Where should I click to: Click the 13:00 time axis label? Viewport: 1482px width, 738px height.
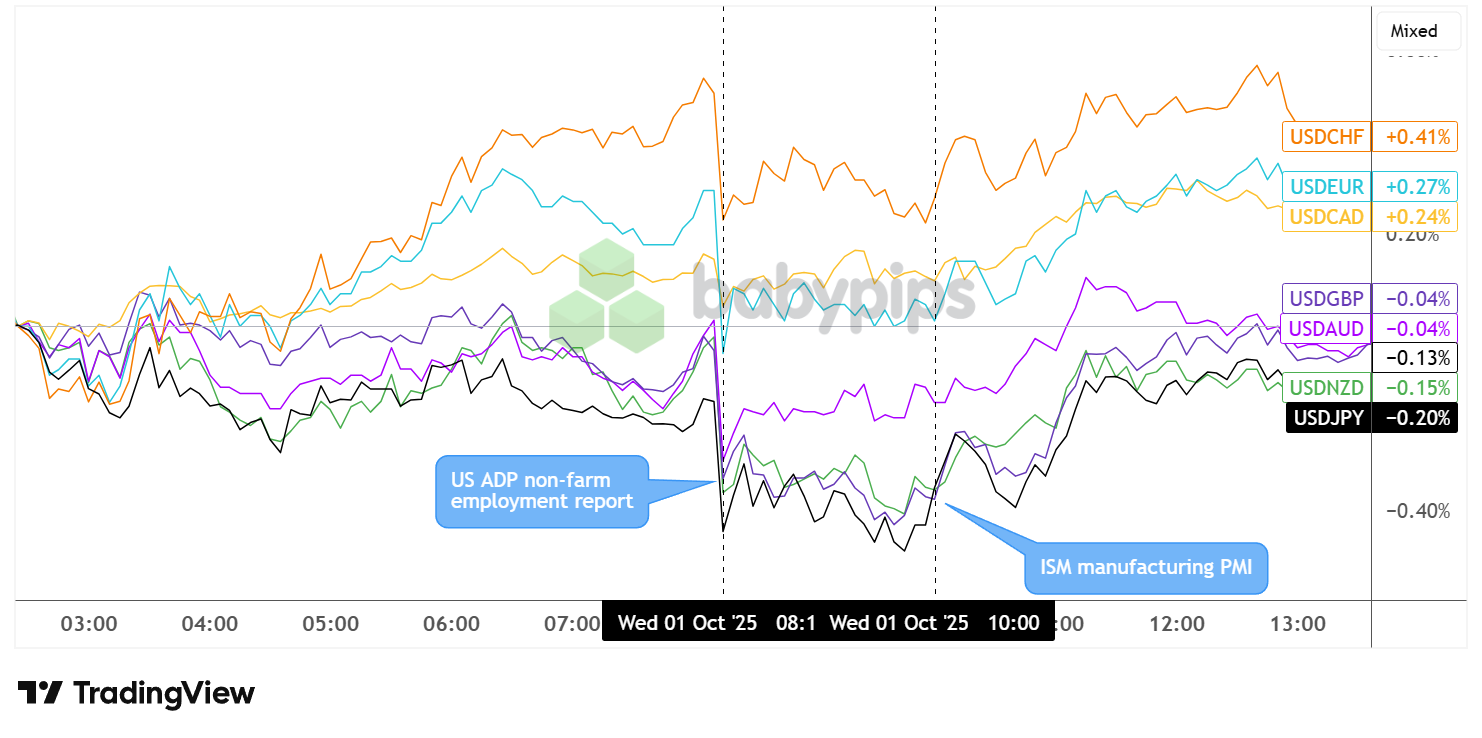1297,624
